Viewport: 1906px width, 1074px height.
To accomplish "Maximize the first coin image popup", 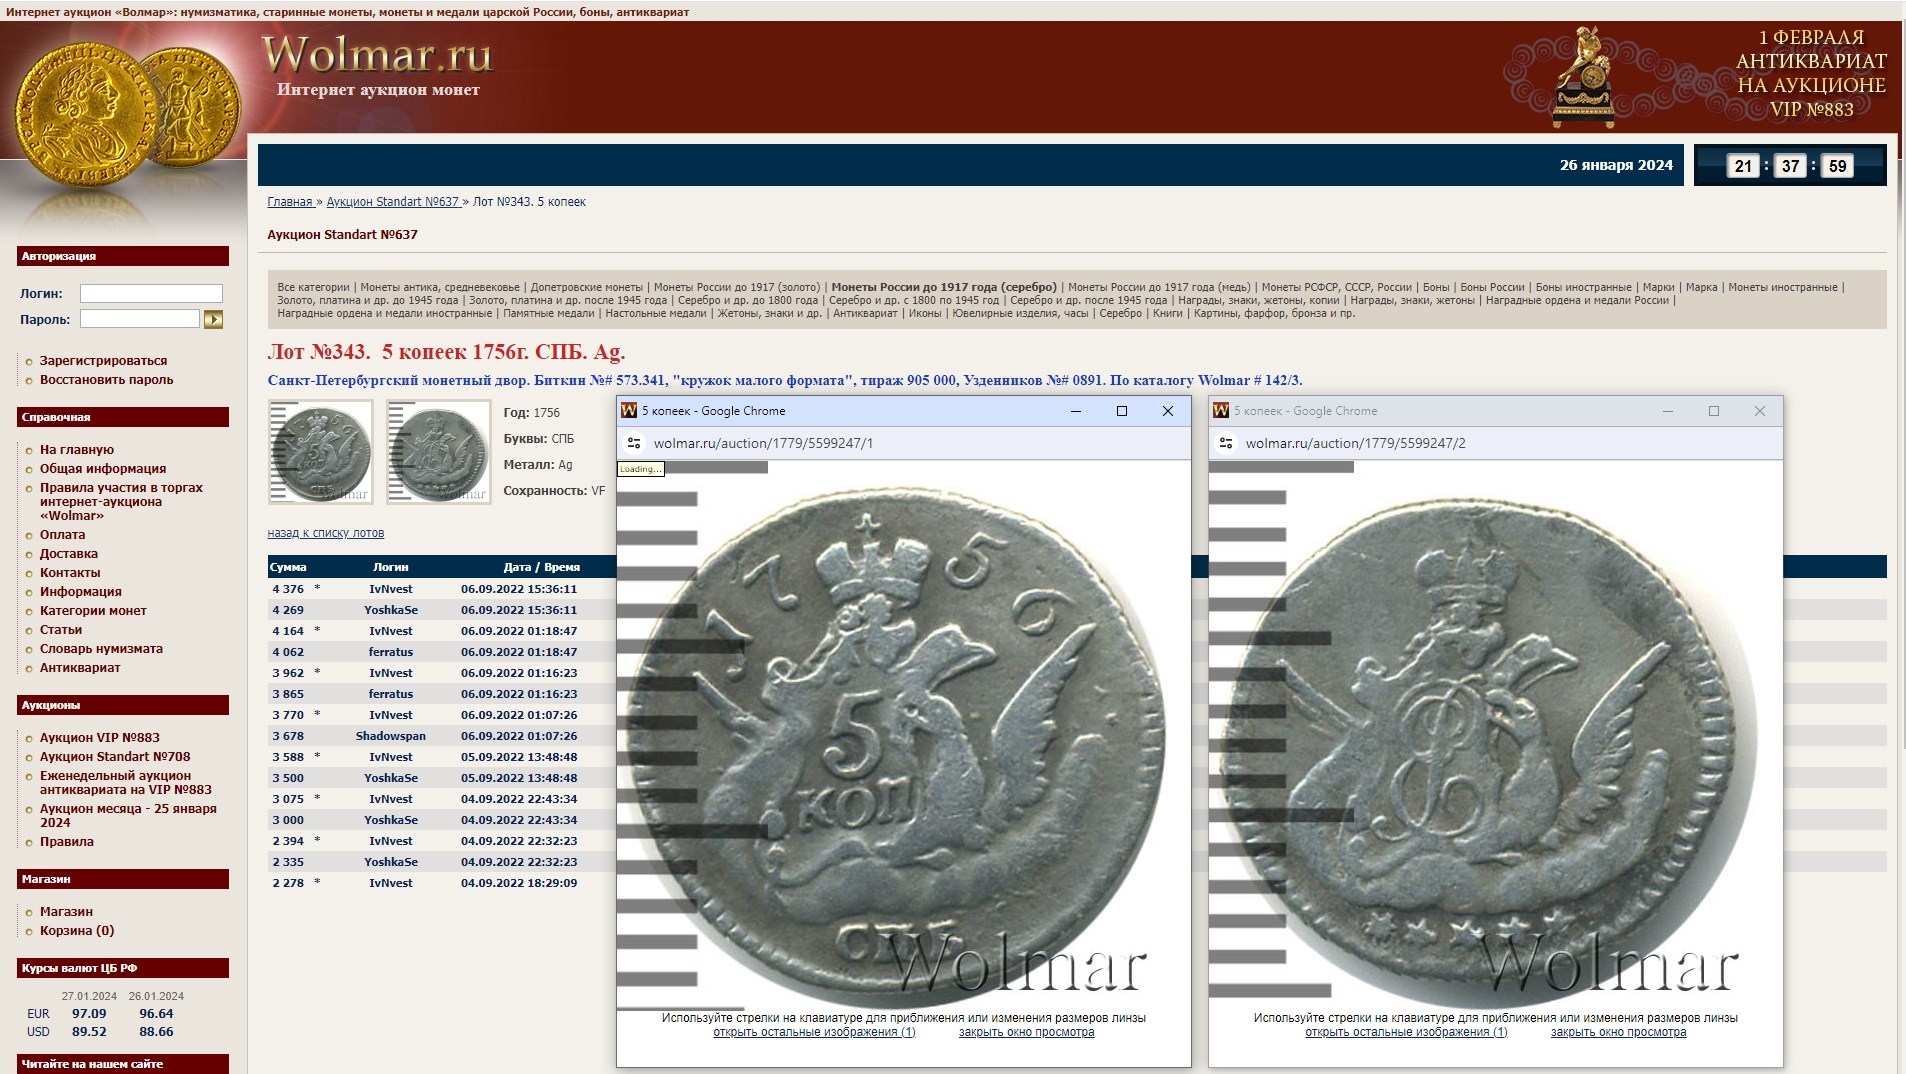I will [x=1121, y=411].
